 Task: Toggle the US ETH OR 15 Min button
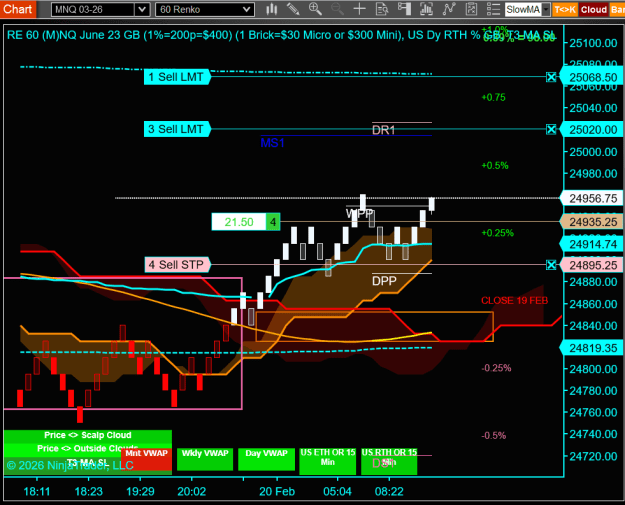click(328, 461)
